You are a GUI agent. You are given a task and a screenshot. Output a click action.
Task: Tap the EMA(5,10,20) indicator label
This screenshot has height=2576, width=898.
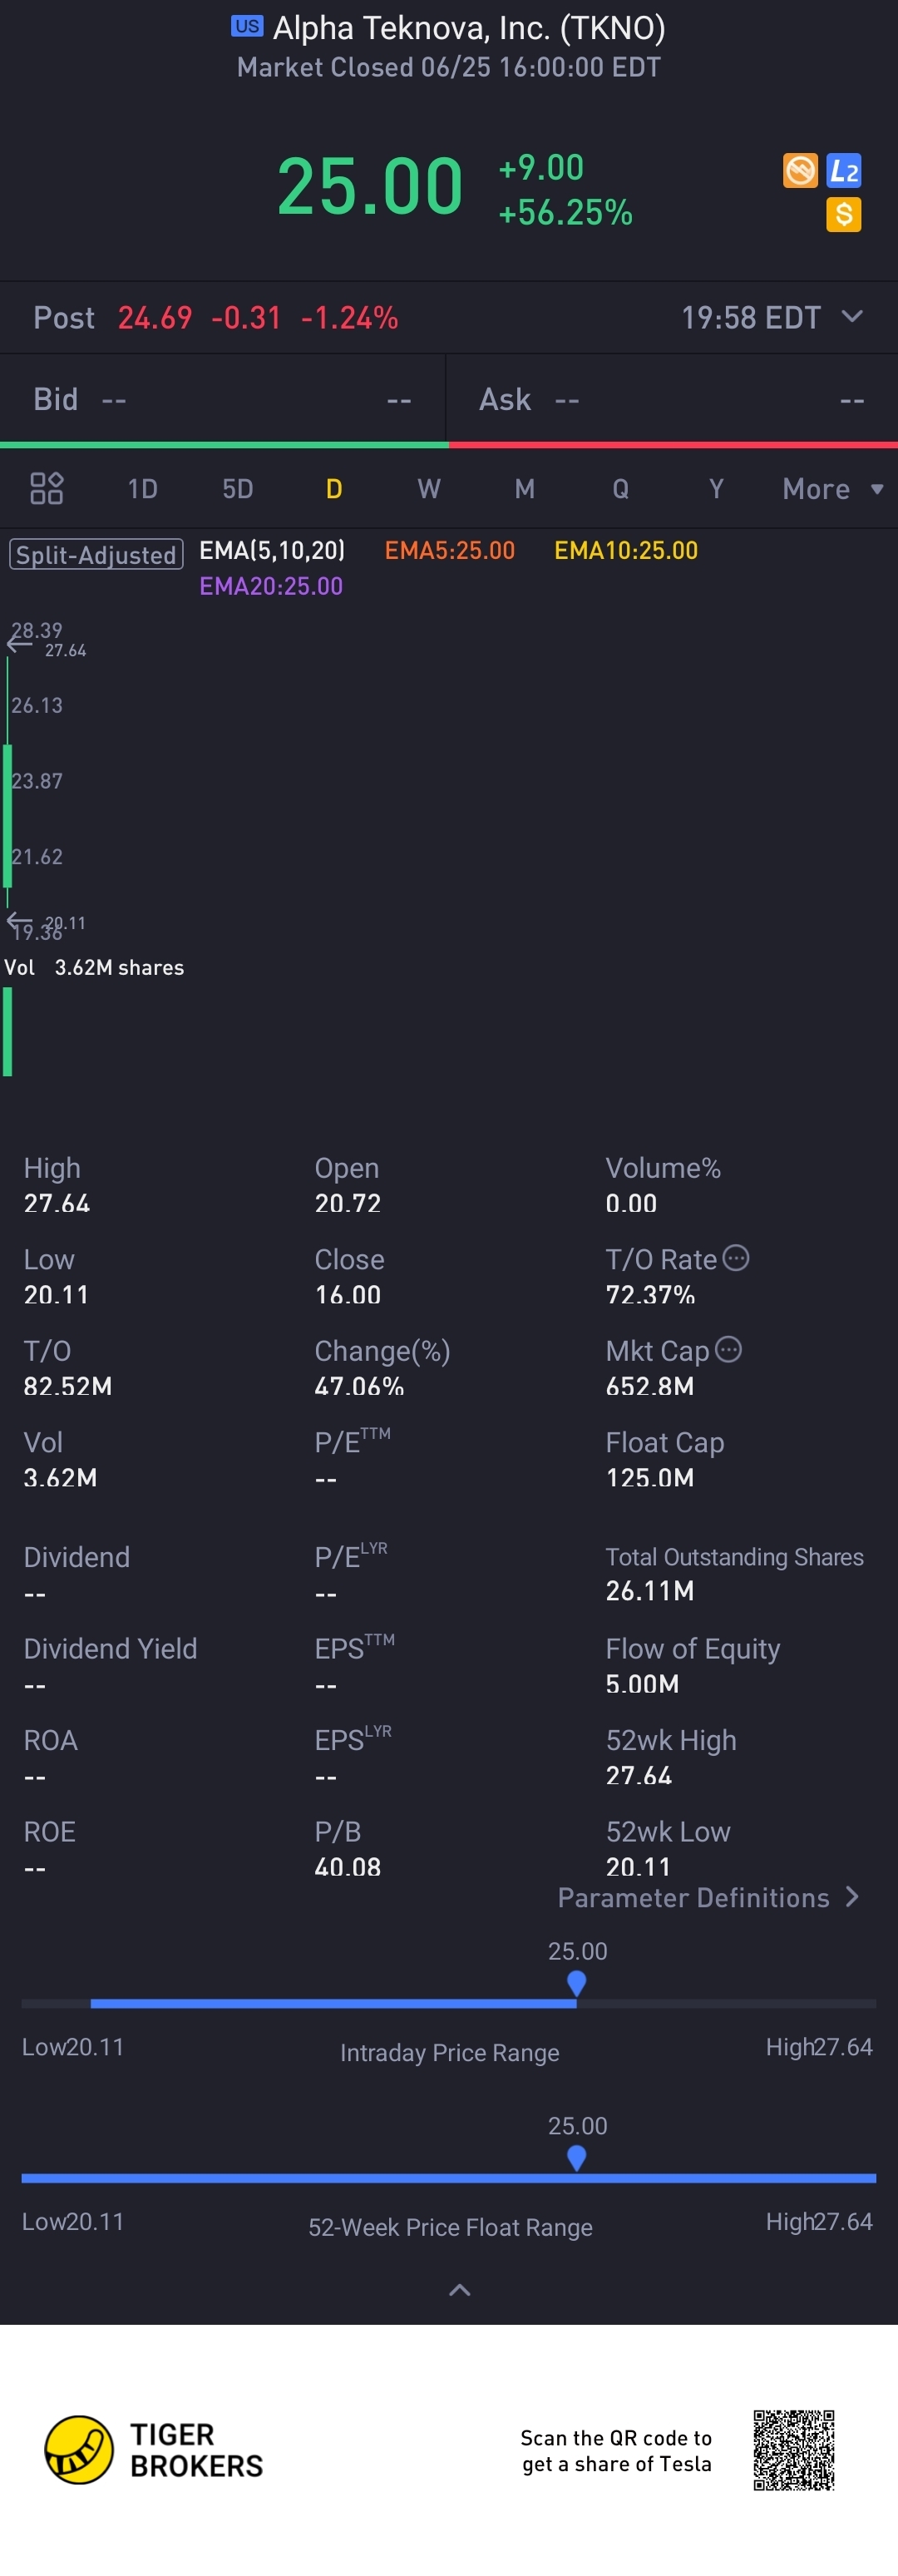(x=272, y=550)
